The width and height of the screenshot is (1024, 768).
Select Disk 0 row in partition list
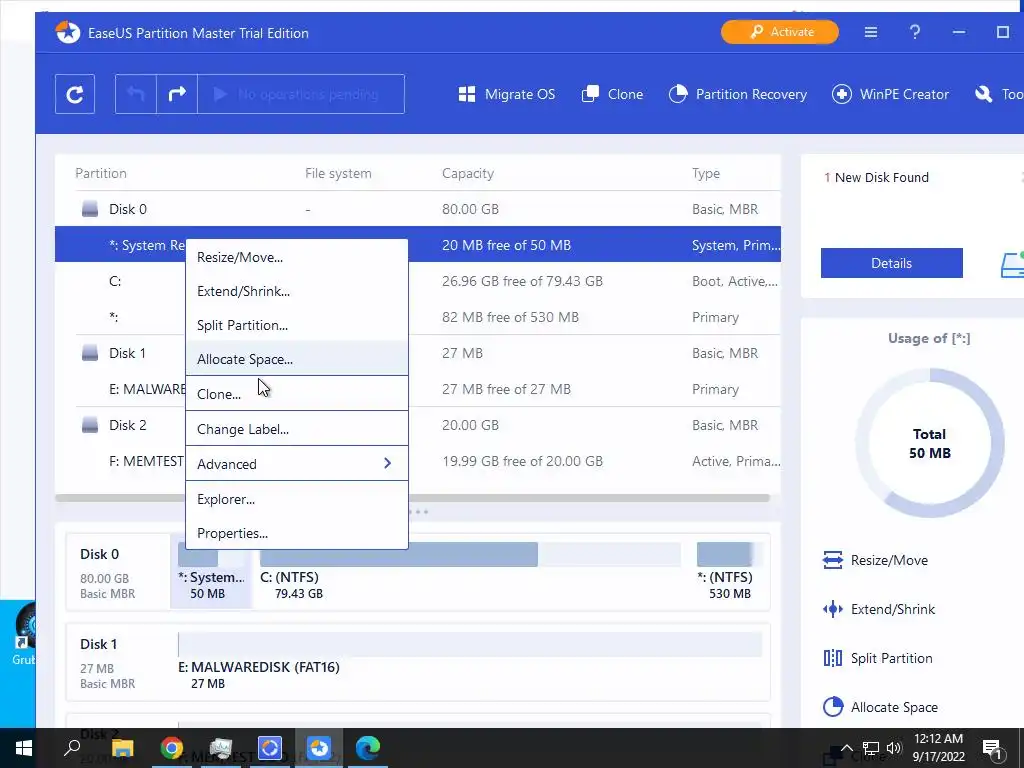(x=418, y=209)
